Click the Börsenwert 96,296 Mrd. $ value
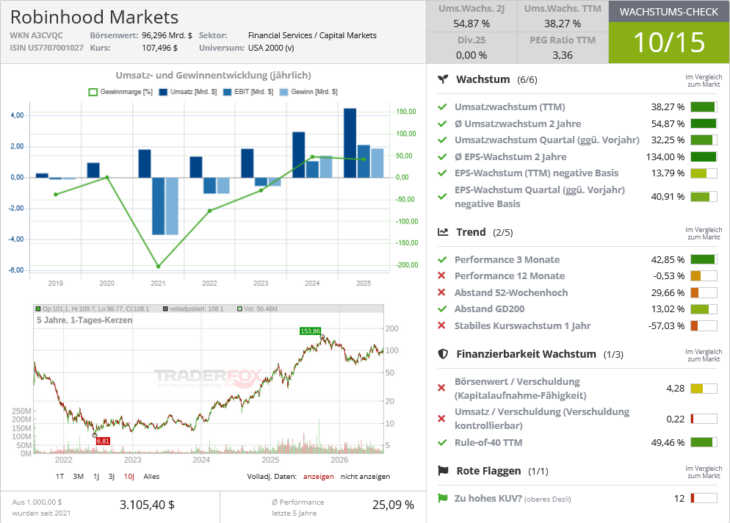The height and width of the screenshot is (523, 730). pos(167,35)
